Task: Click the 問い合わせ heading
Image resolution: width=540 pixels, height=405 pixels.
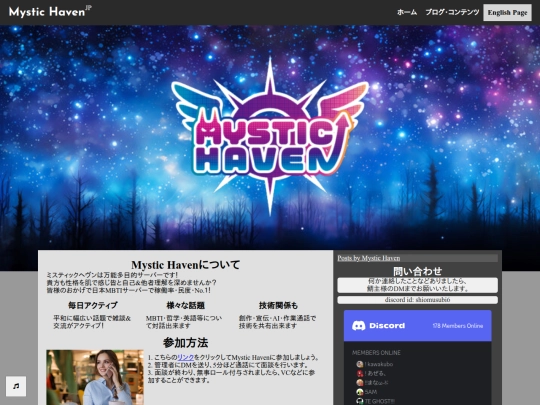Action: tap(417, 271)
